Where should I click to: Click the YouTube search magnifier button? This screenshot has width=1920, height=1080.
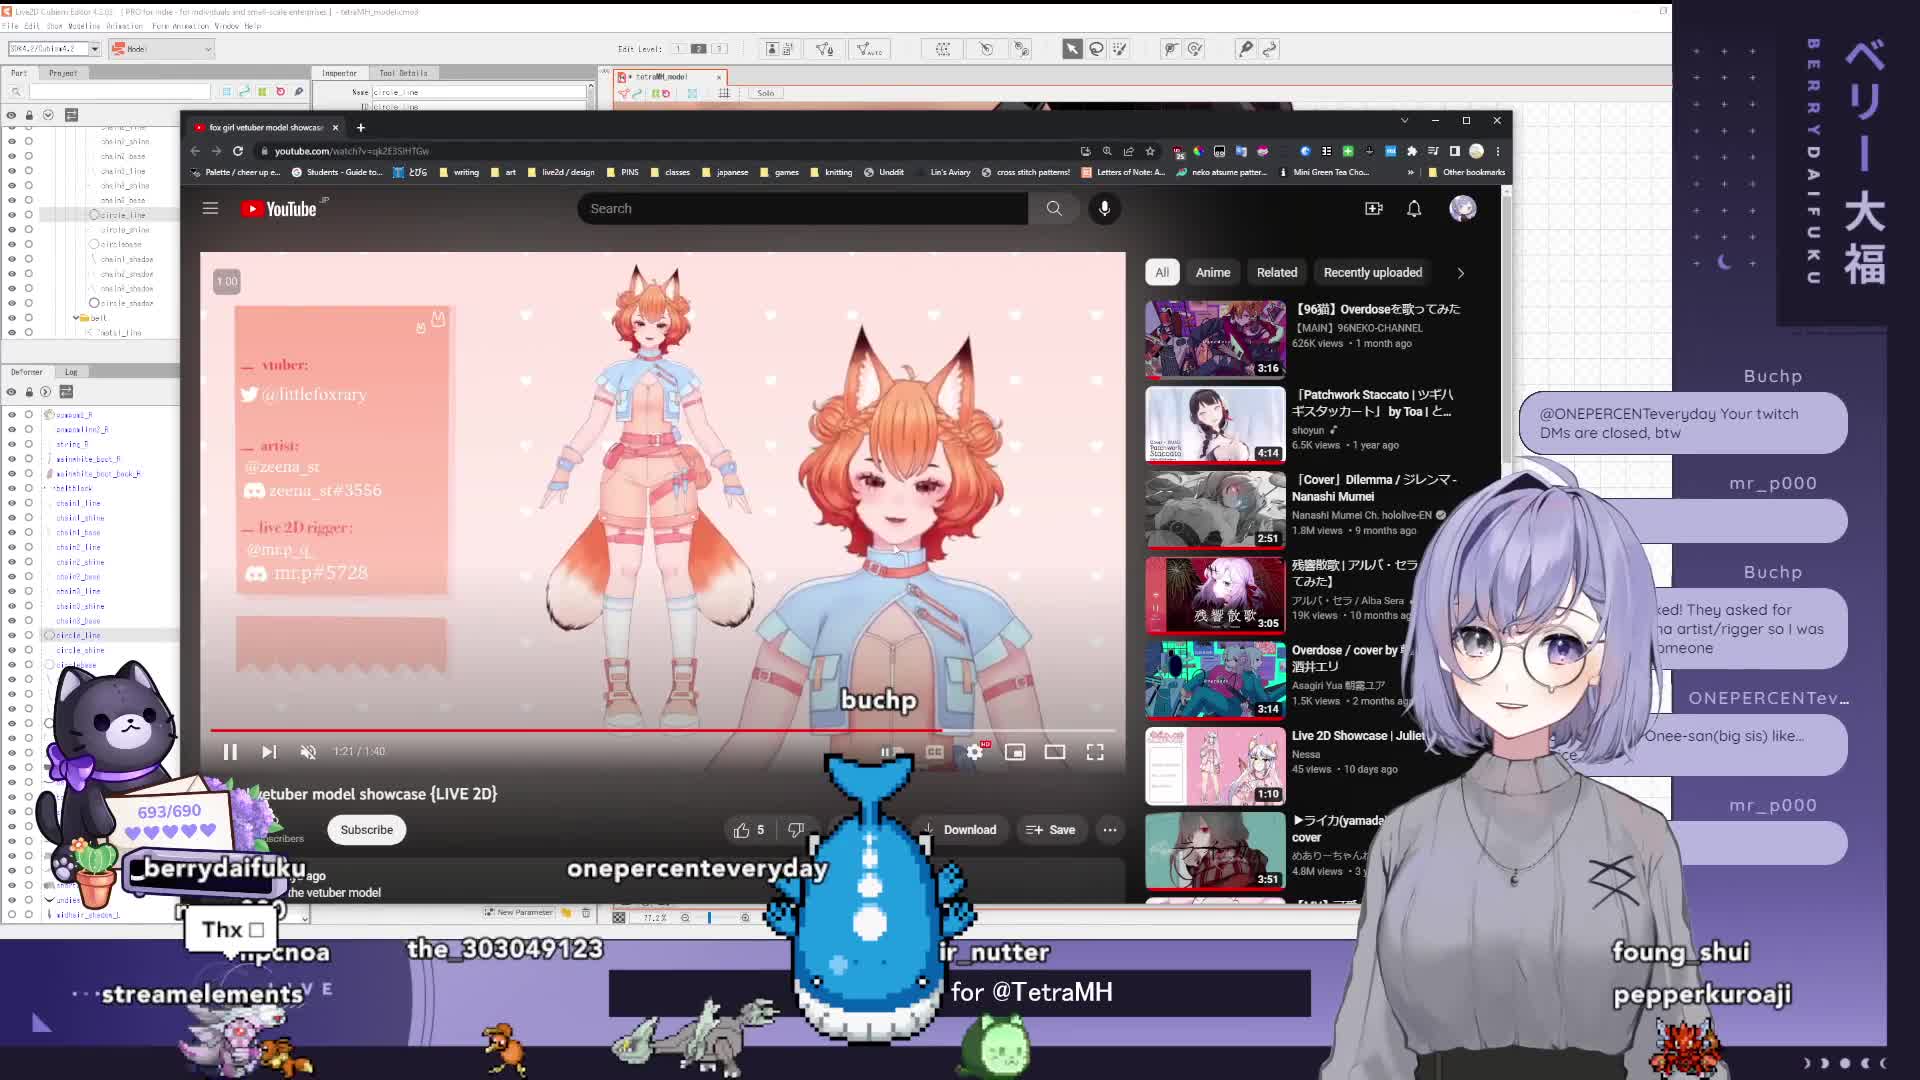point(1054,208)
